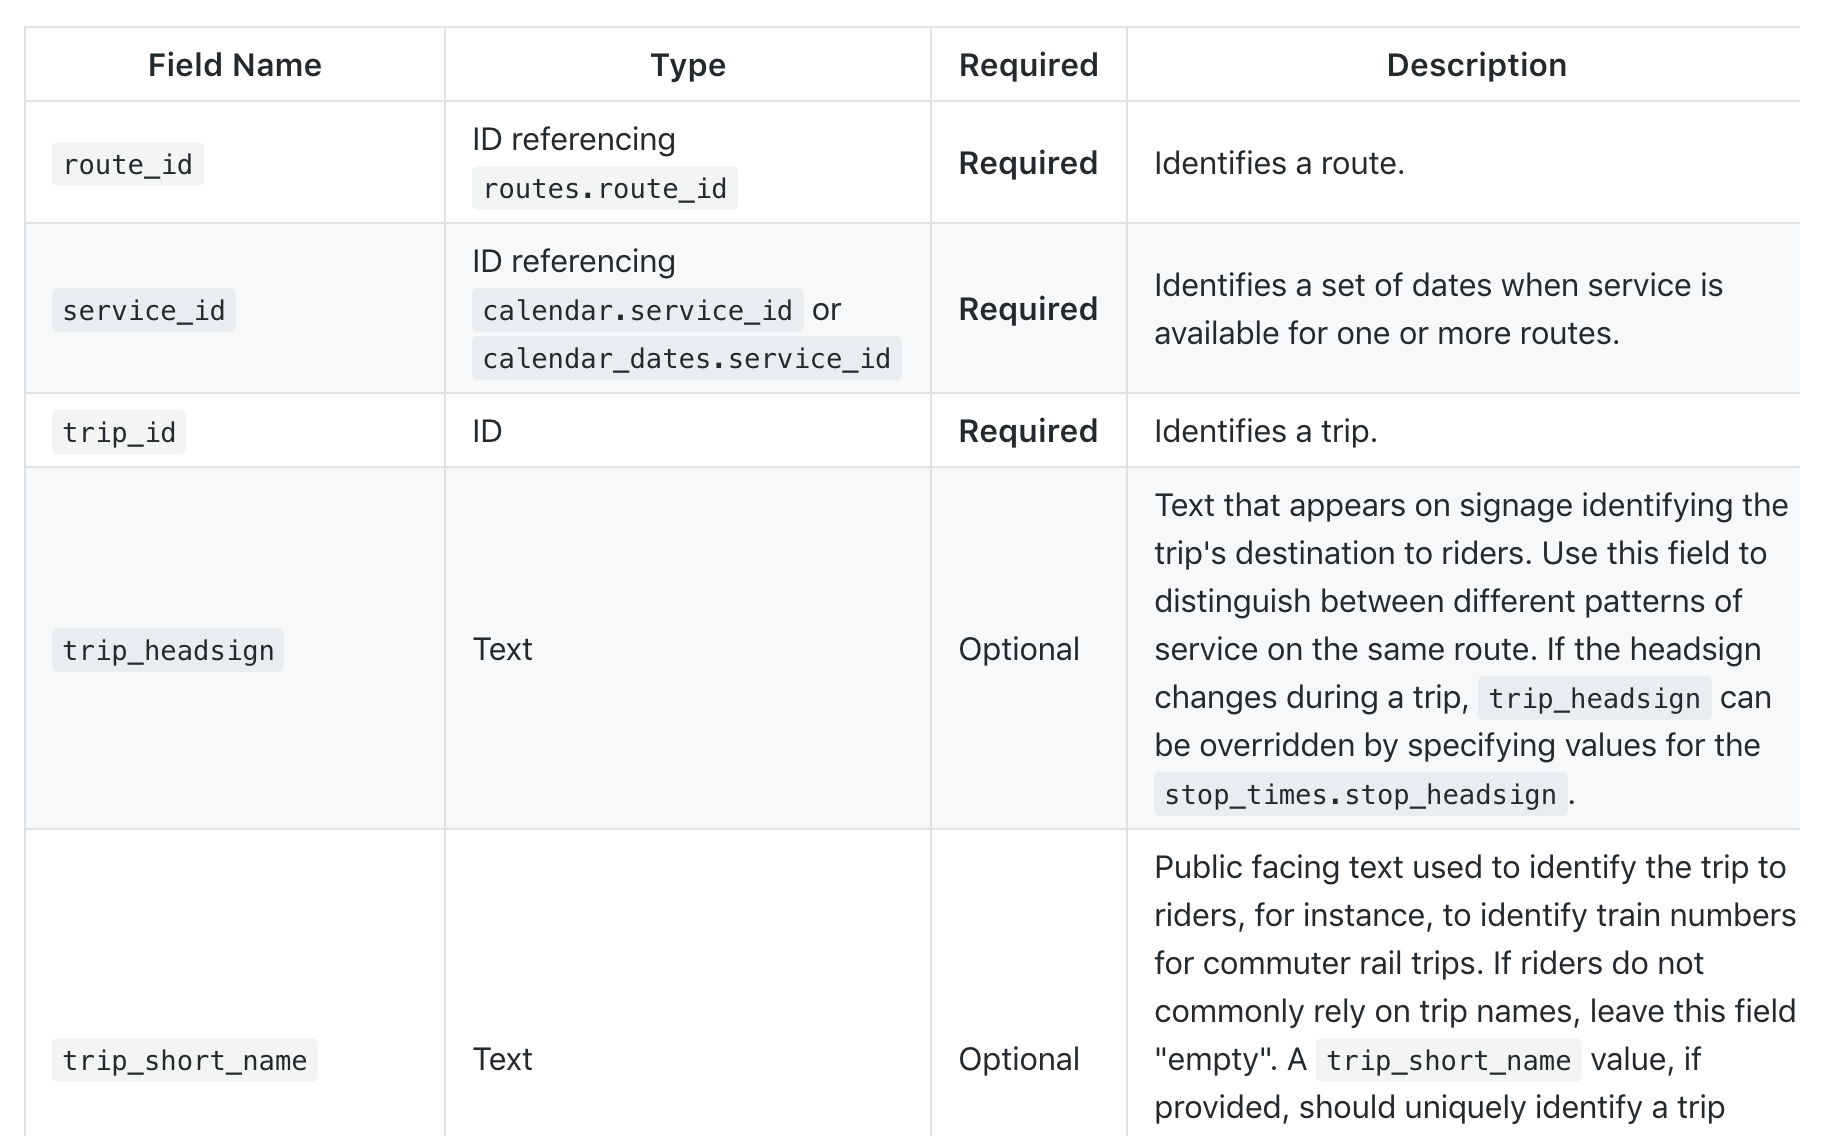Click the service_id field name code
Screen dimensions: 1844x1136
[144, 310]
